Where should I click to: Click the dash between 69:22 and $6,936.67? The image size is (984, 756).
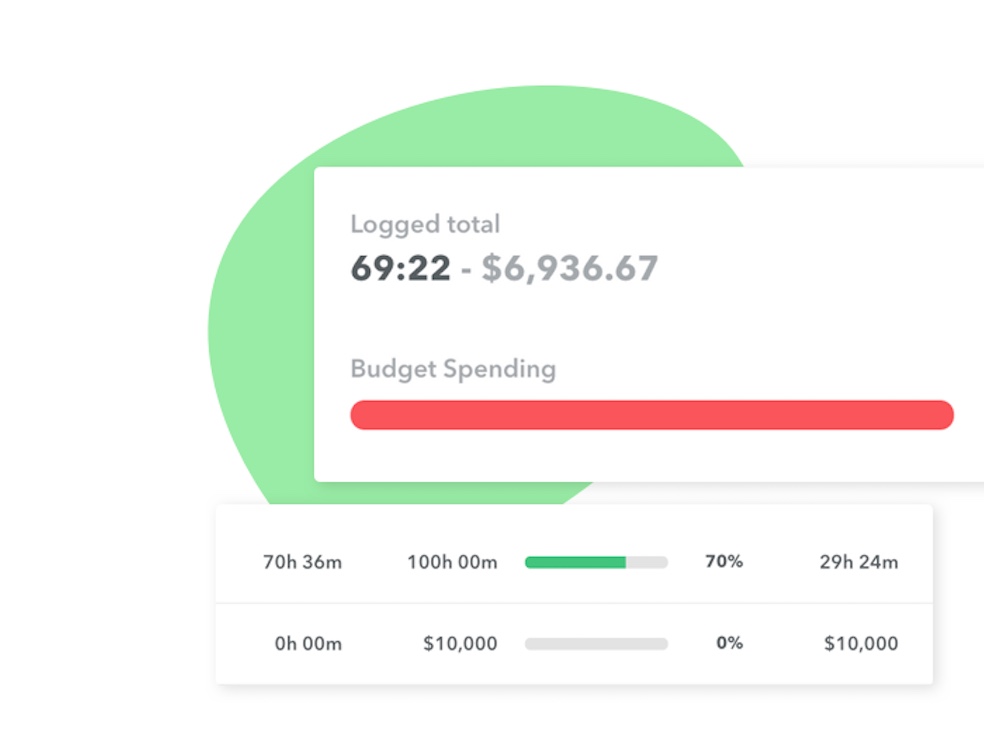(466, 270)
